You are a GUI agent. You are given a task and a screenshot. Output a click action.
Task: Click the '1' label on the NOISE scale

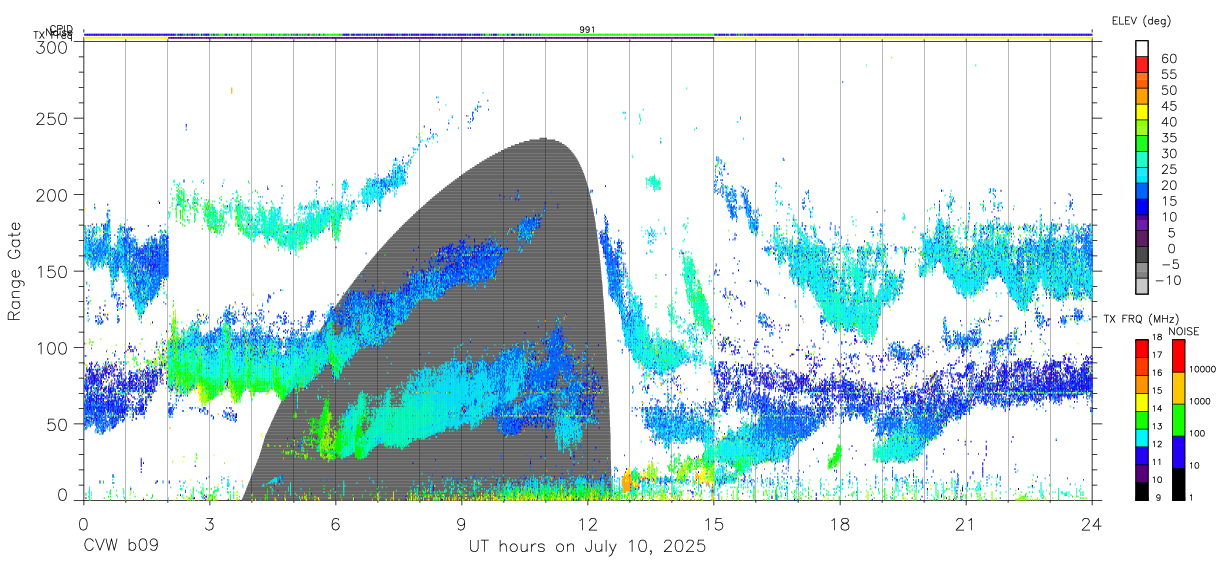(x=1191, y=497)
